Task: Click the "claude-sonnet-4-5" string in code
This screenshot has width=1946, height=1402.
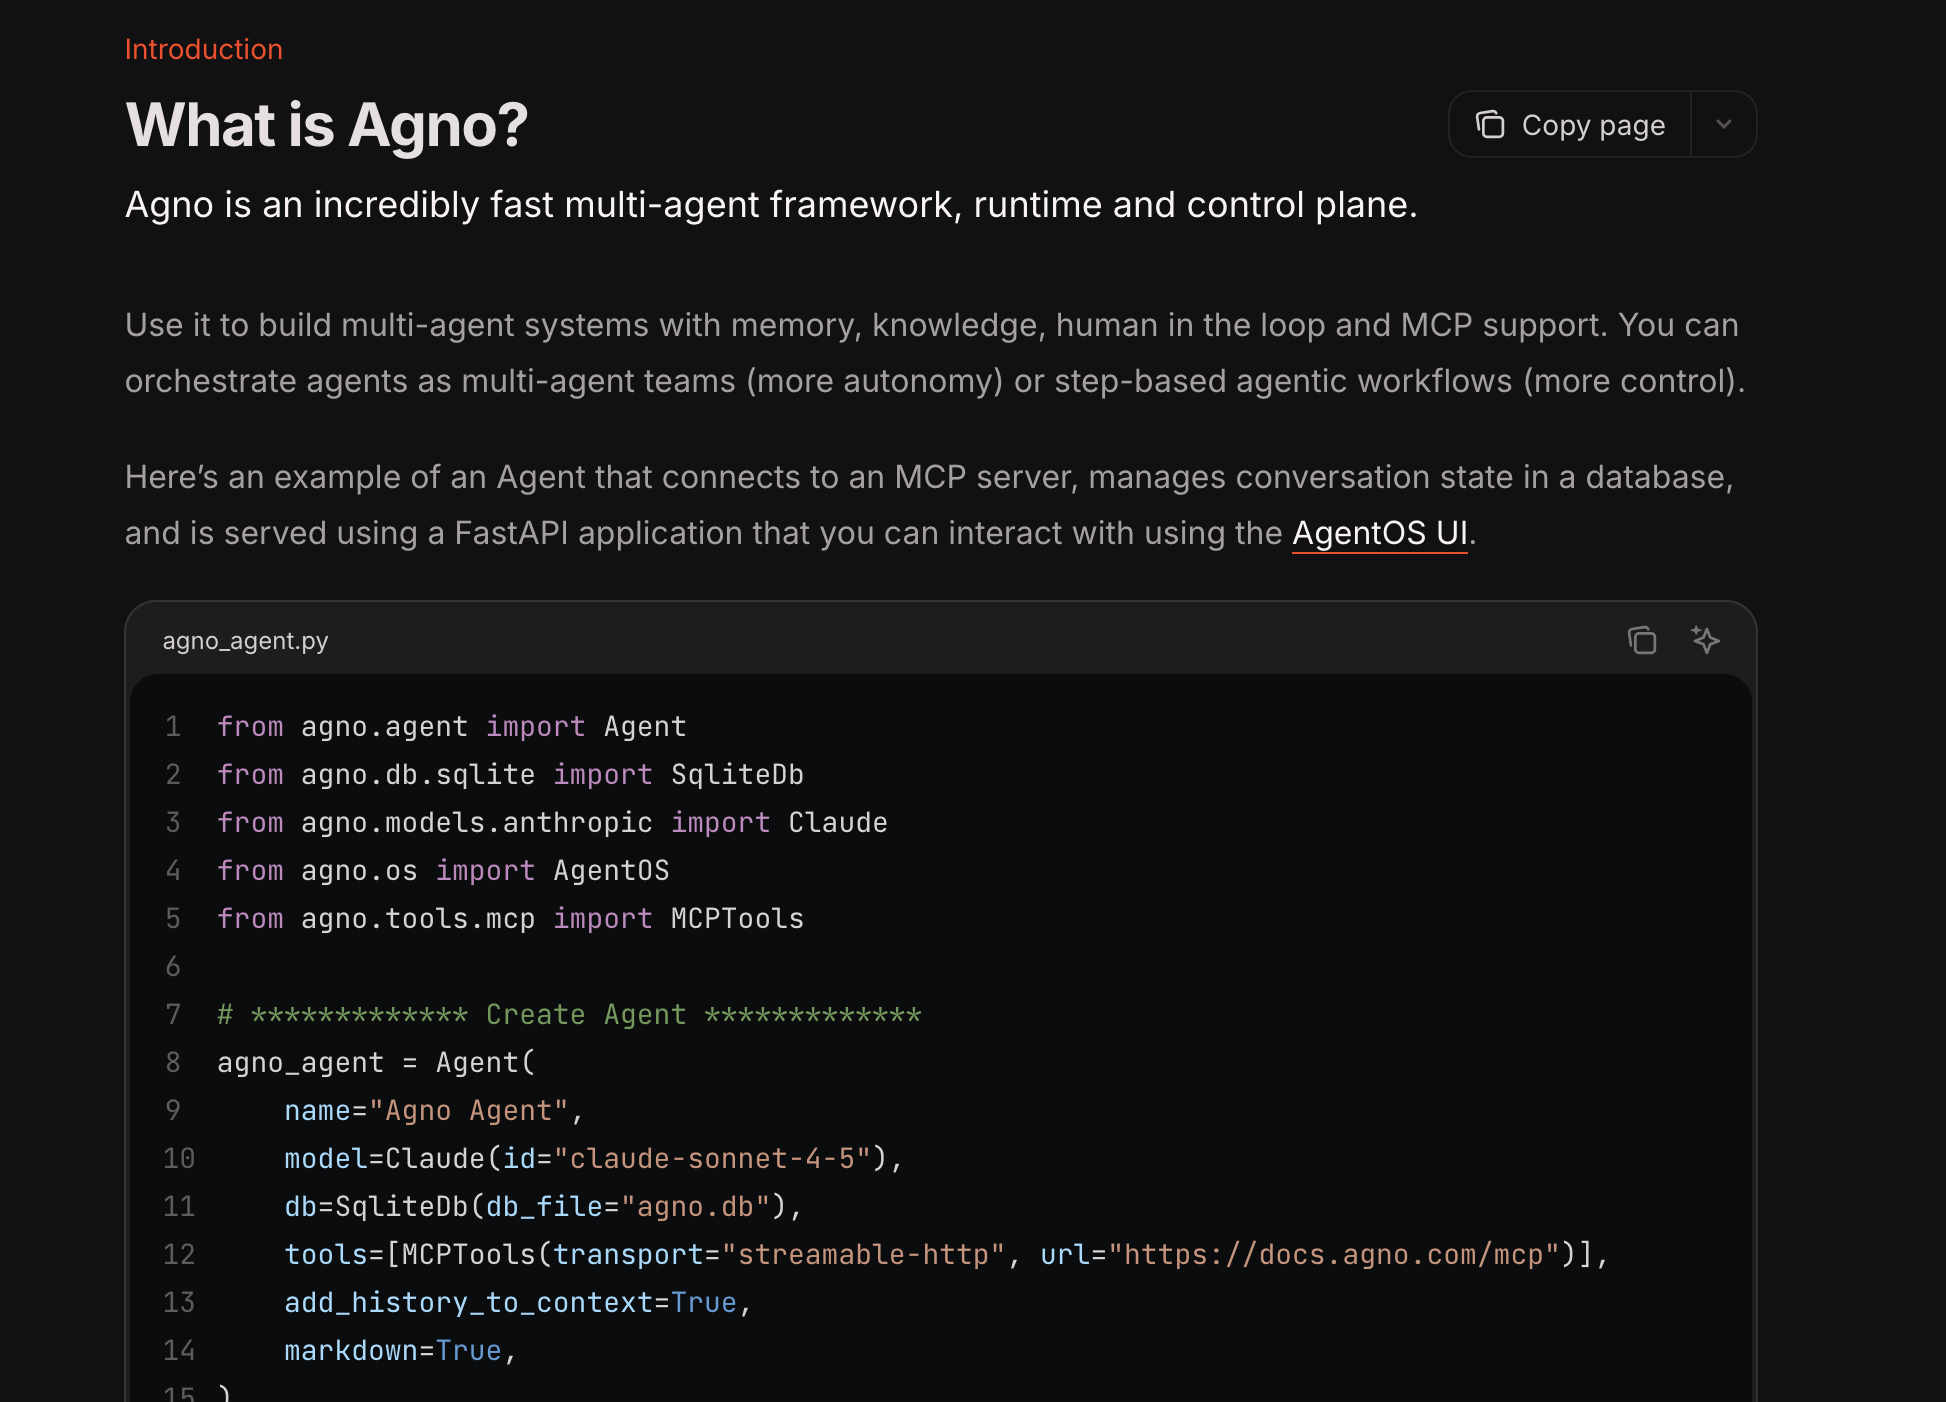Action: 712,1159
